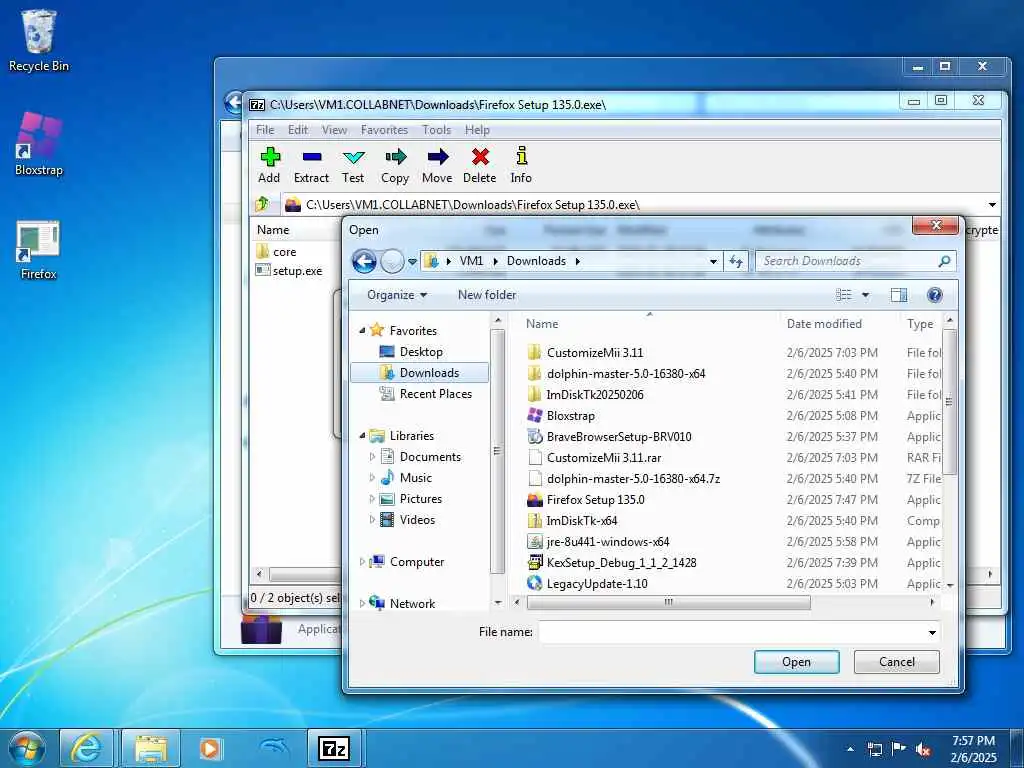Click the Test toolbar icon in 7-Zip

pos(353,157)
